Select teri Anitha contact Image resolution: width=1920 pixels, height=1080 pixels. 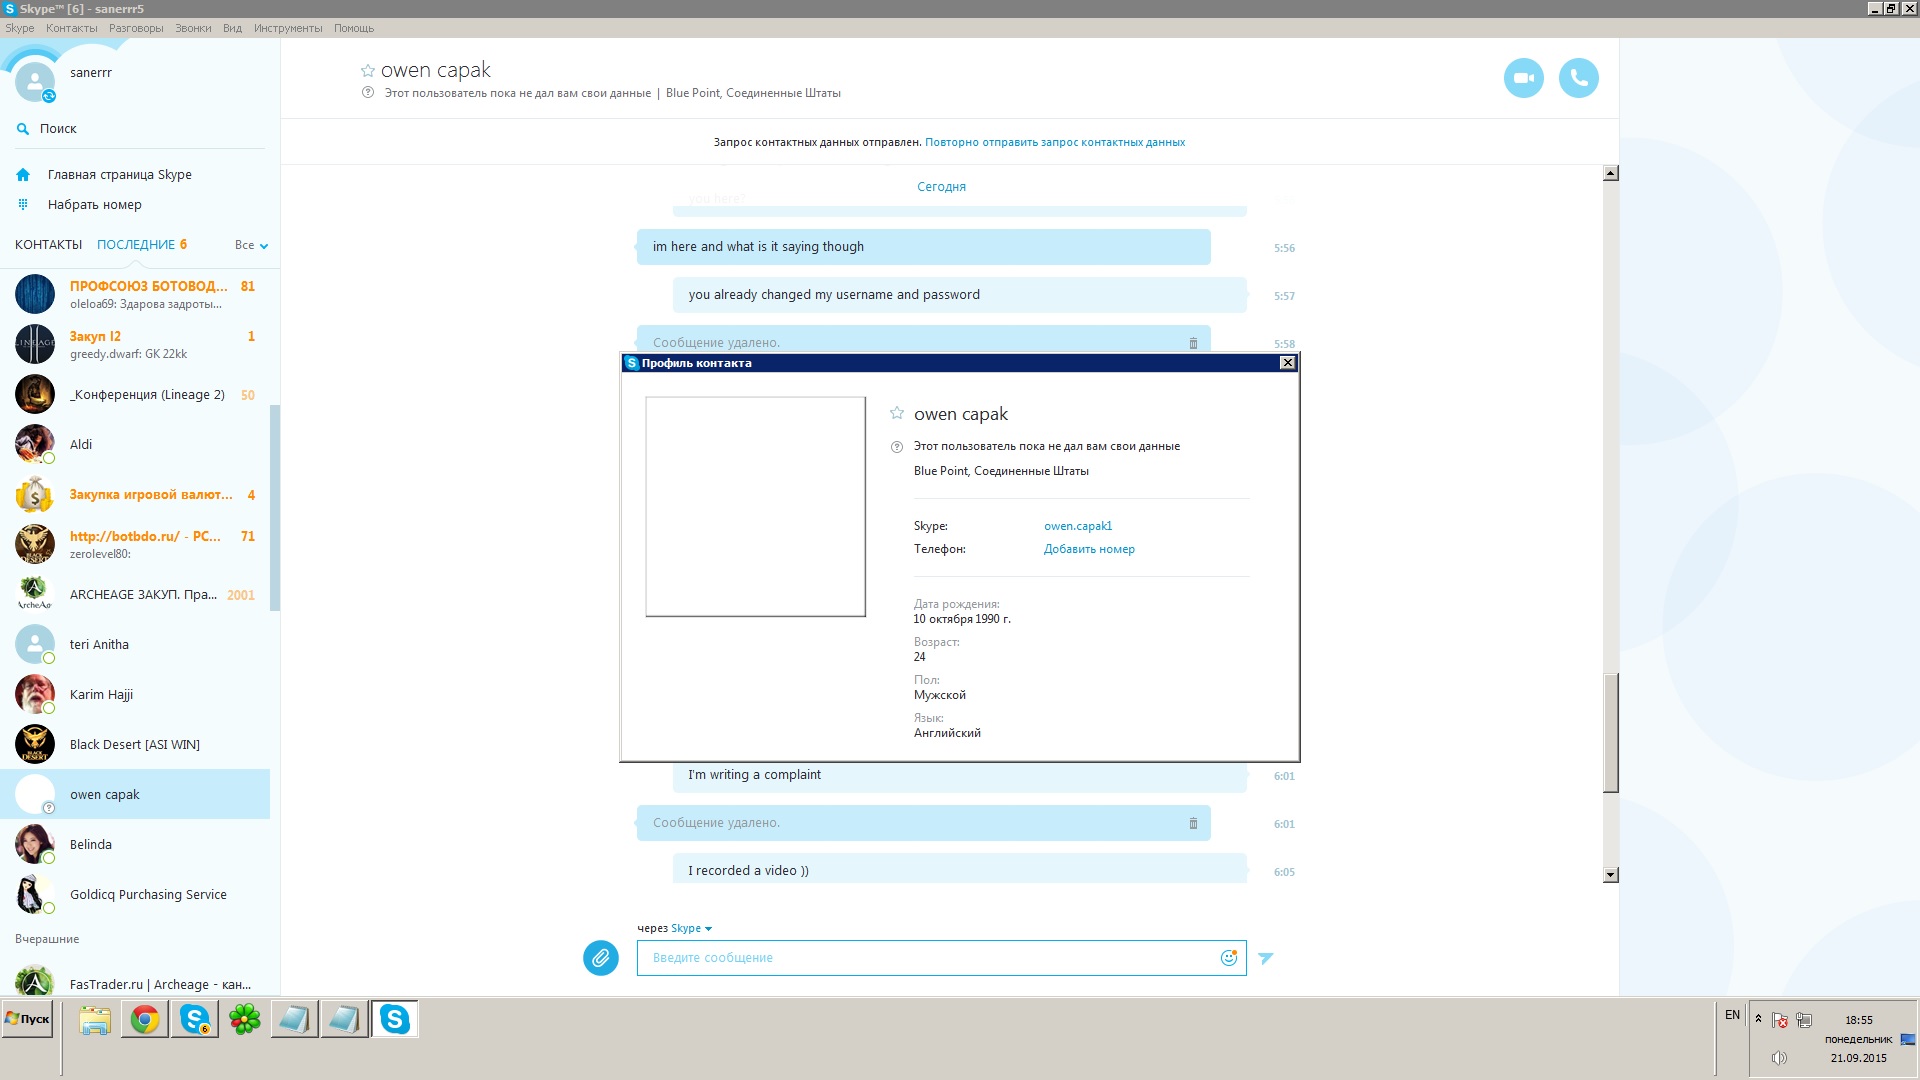point(135,644)
